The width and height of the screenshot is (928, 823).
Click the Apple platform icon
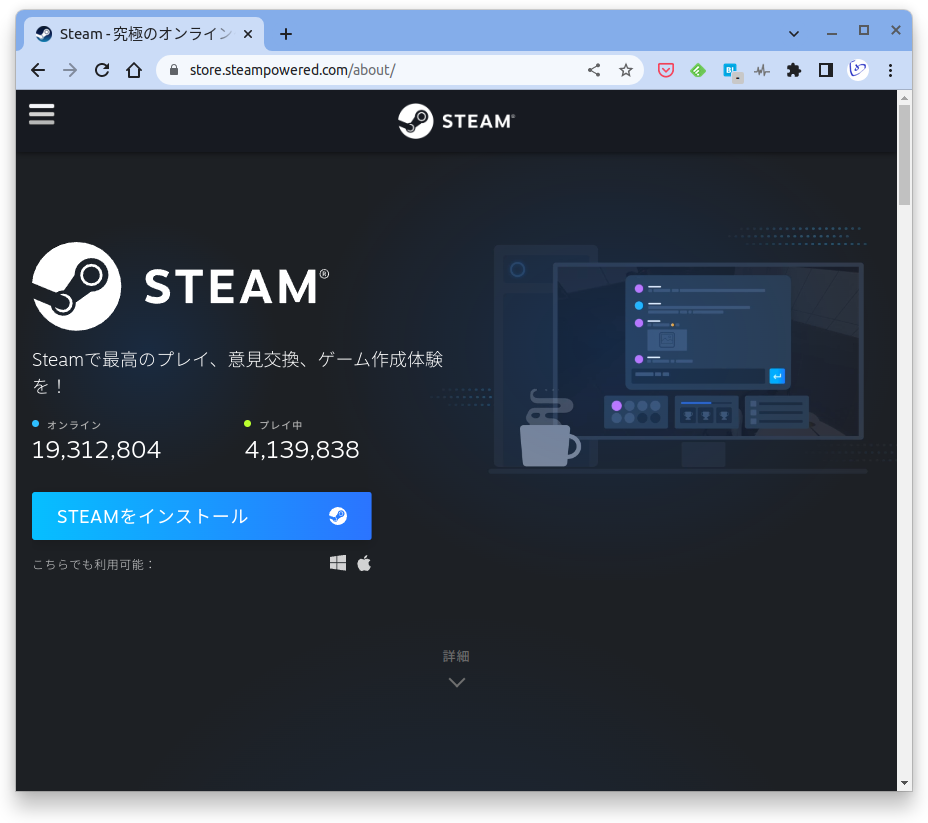click(364, 563)
